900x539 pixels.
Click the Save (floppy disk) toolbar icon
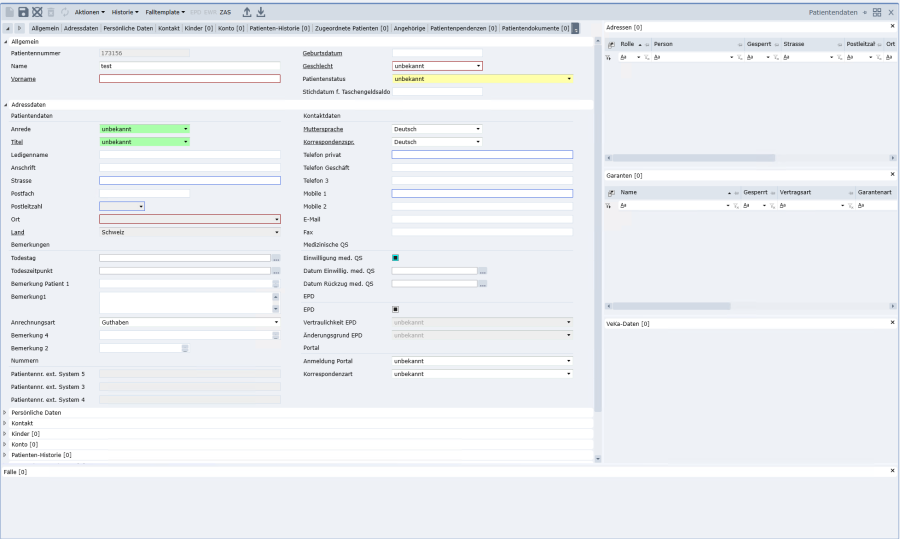(23, 11)
